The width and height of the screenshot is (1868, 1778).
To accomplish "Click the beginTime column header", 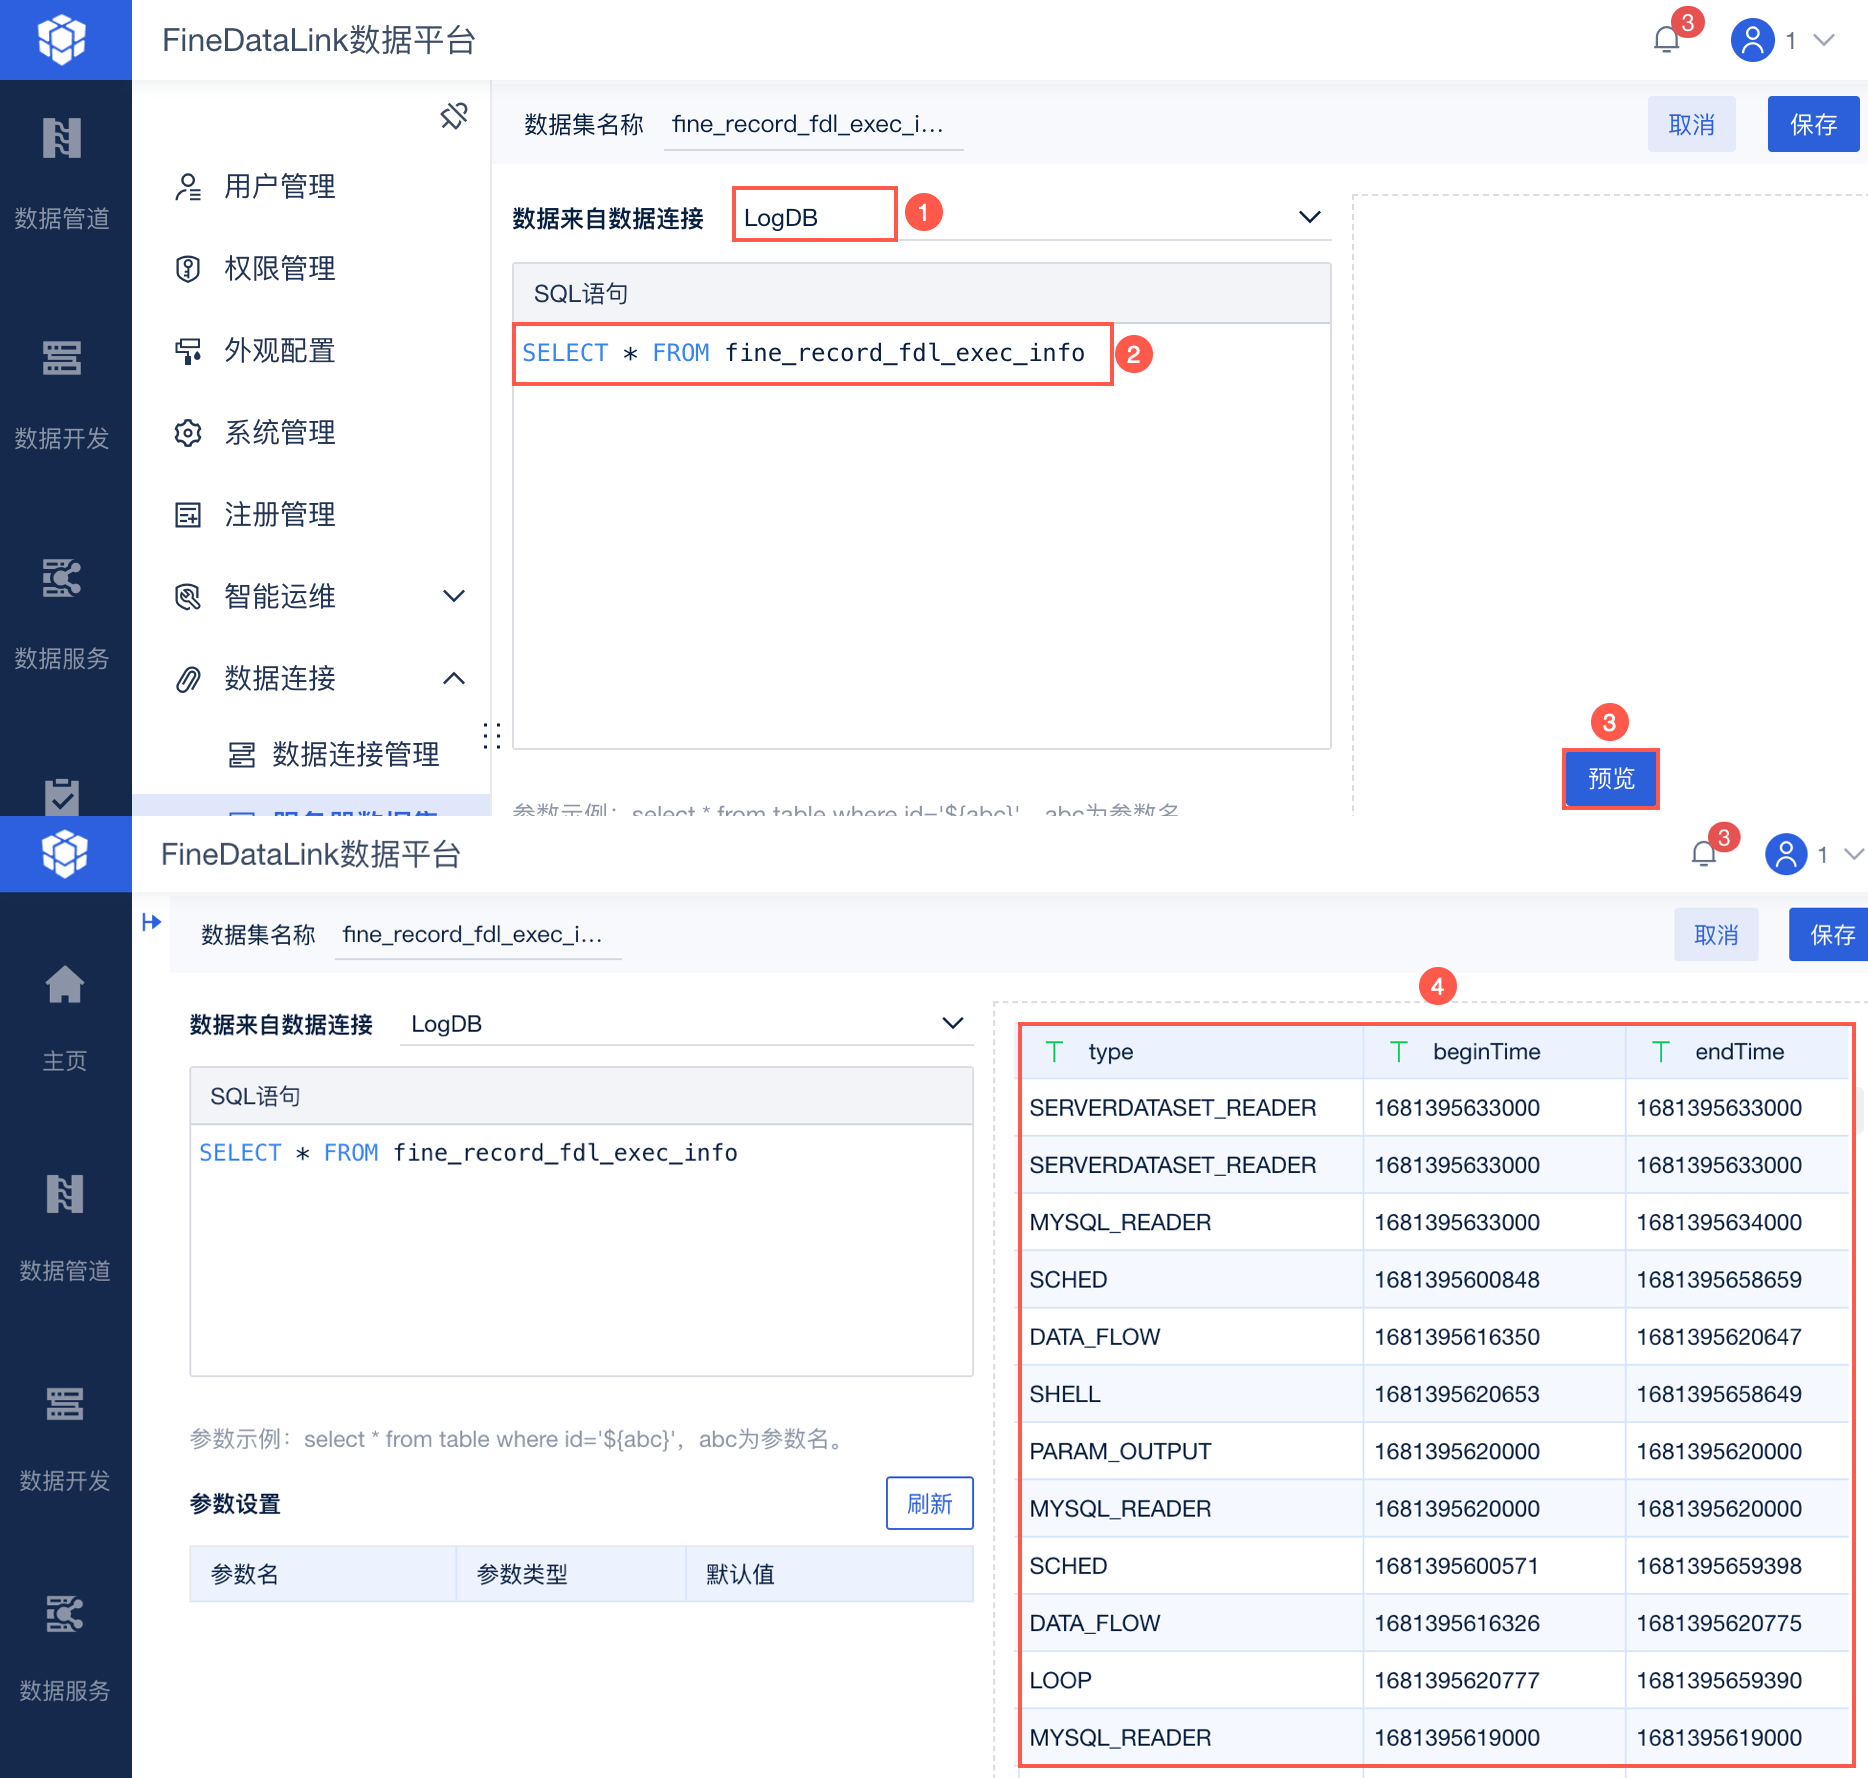I will tap(1494, 1052).
